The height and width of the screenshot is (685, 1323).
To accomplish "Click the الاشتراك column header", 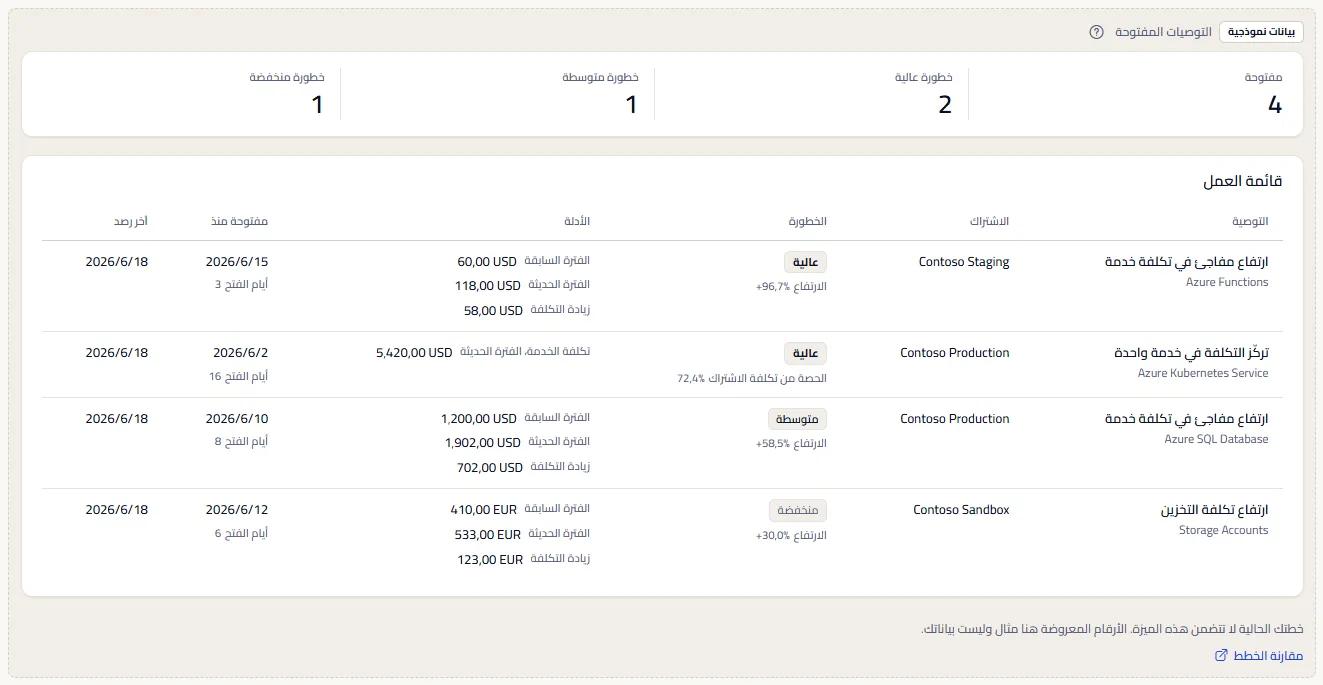I will 989,221.
